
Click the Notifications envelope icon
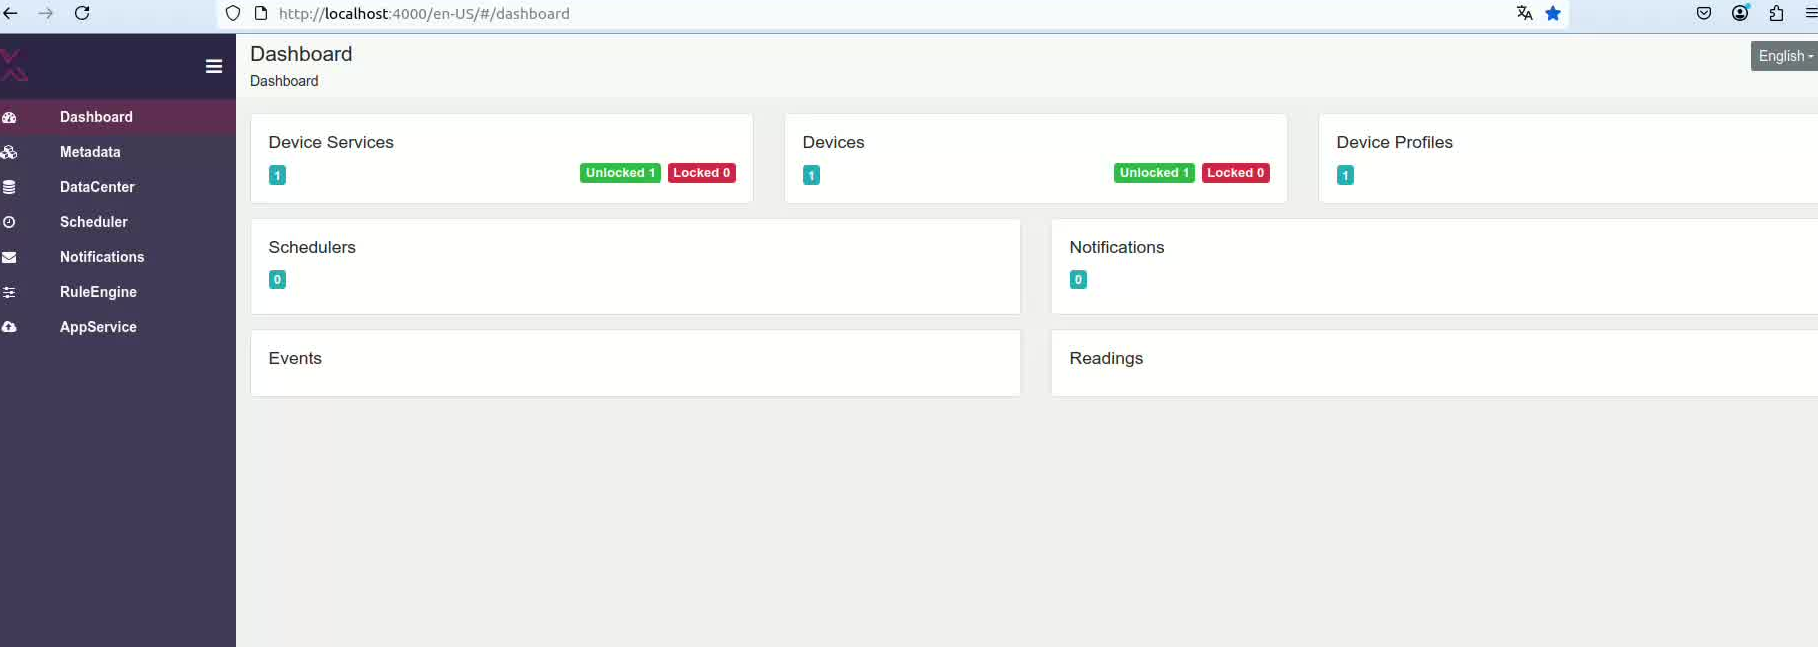[x=9, y=257]
